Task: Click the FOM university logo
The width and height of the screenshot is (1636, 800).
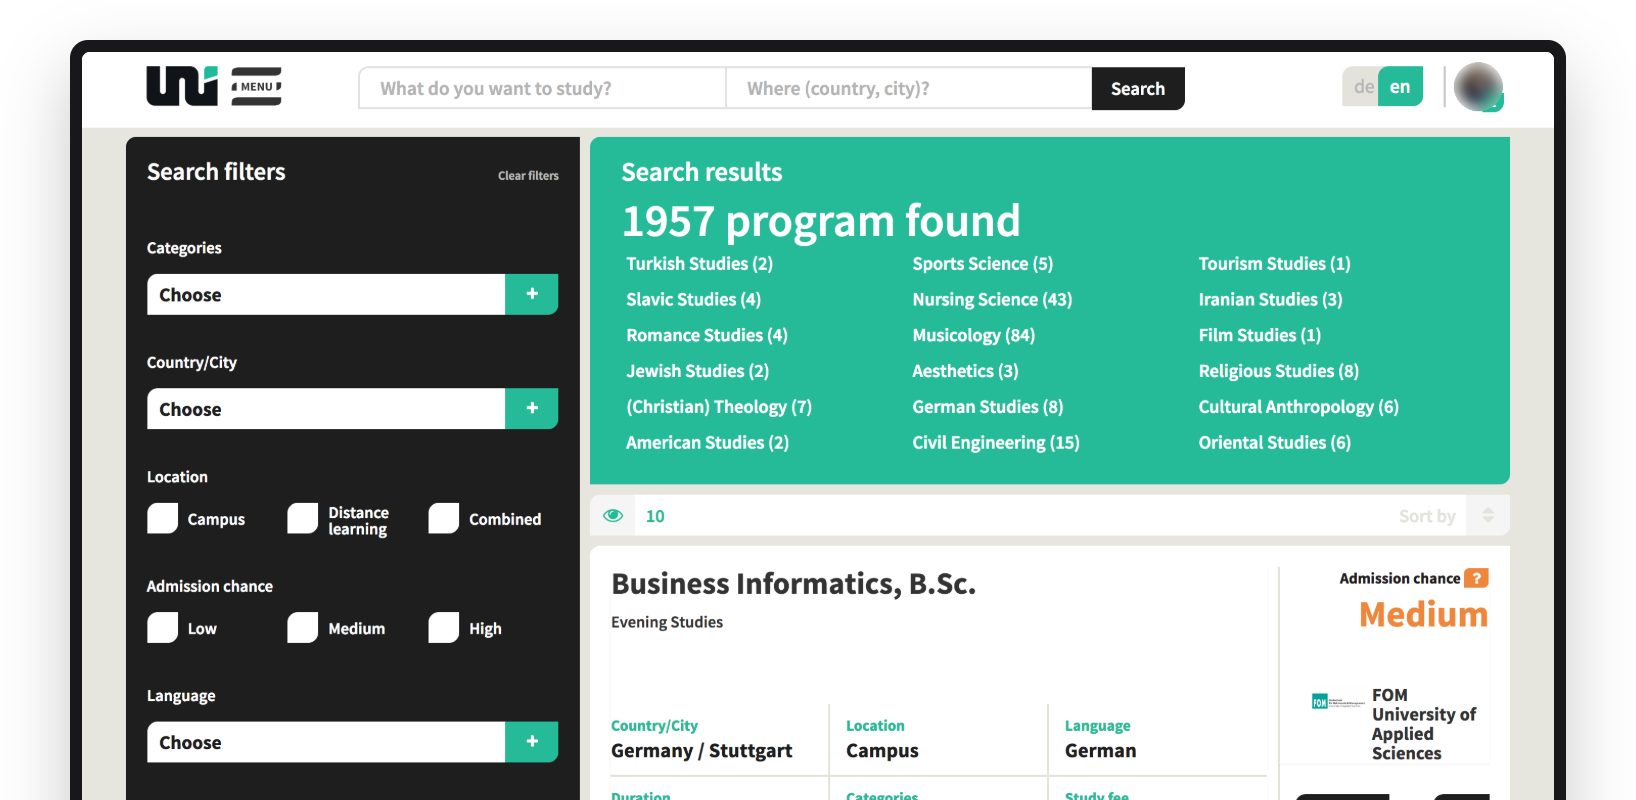Action: click(x=1337, y=702)
